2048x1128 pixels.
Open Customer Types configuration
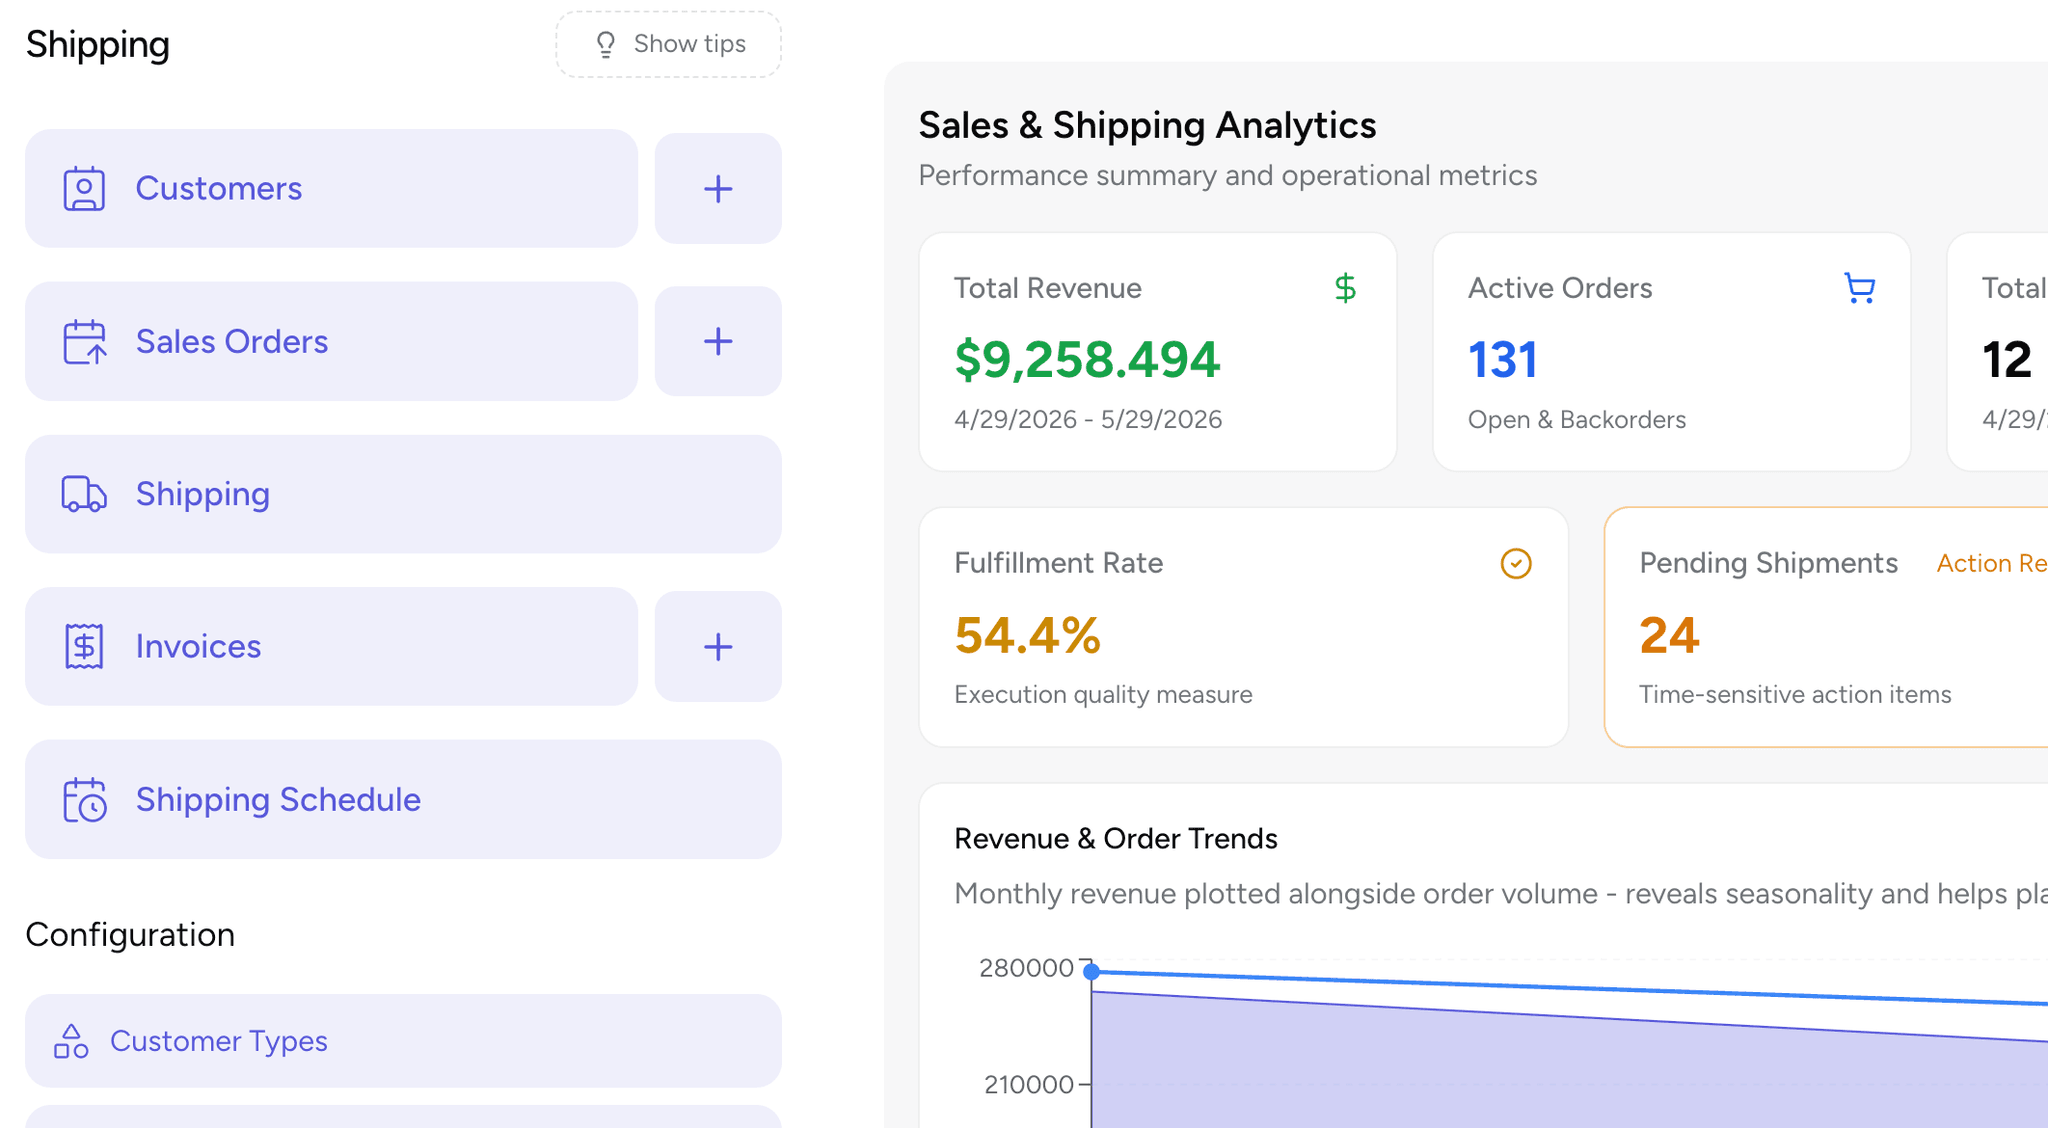[x=403, y=1041]
